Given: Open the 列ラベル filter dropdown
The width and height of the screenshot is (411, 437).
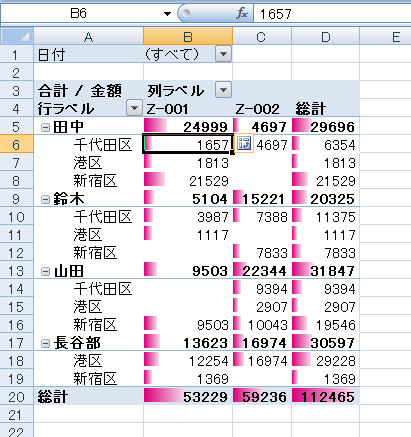Looking at the screenshot, I should coord(223,90).
